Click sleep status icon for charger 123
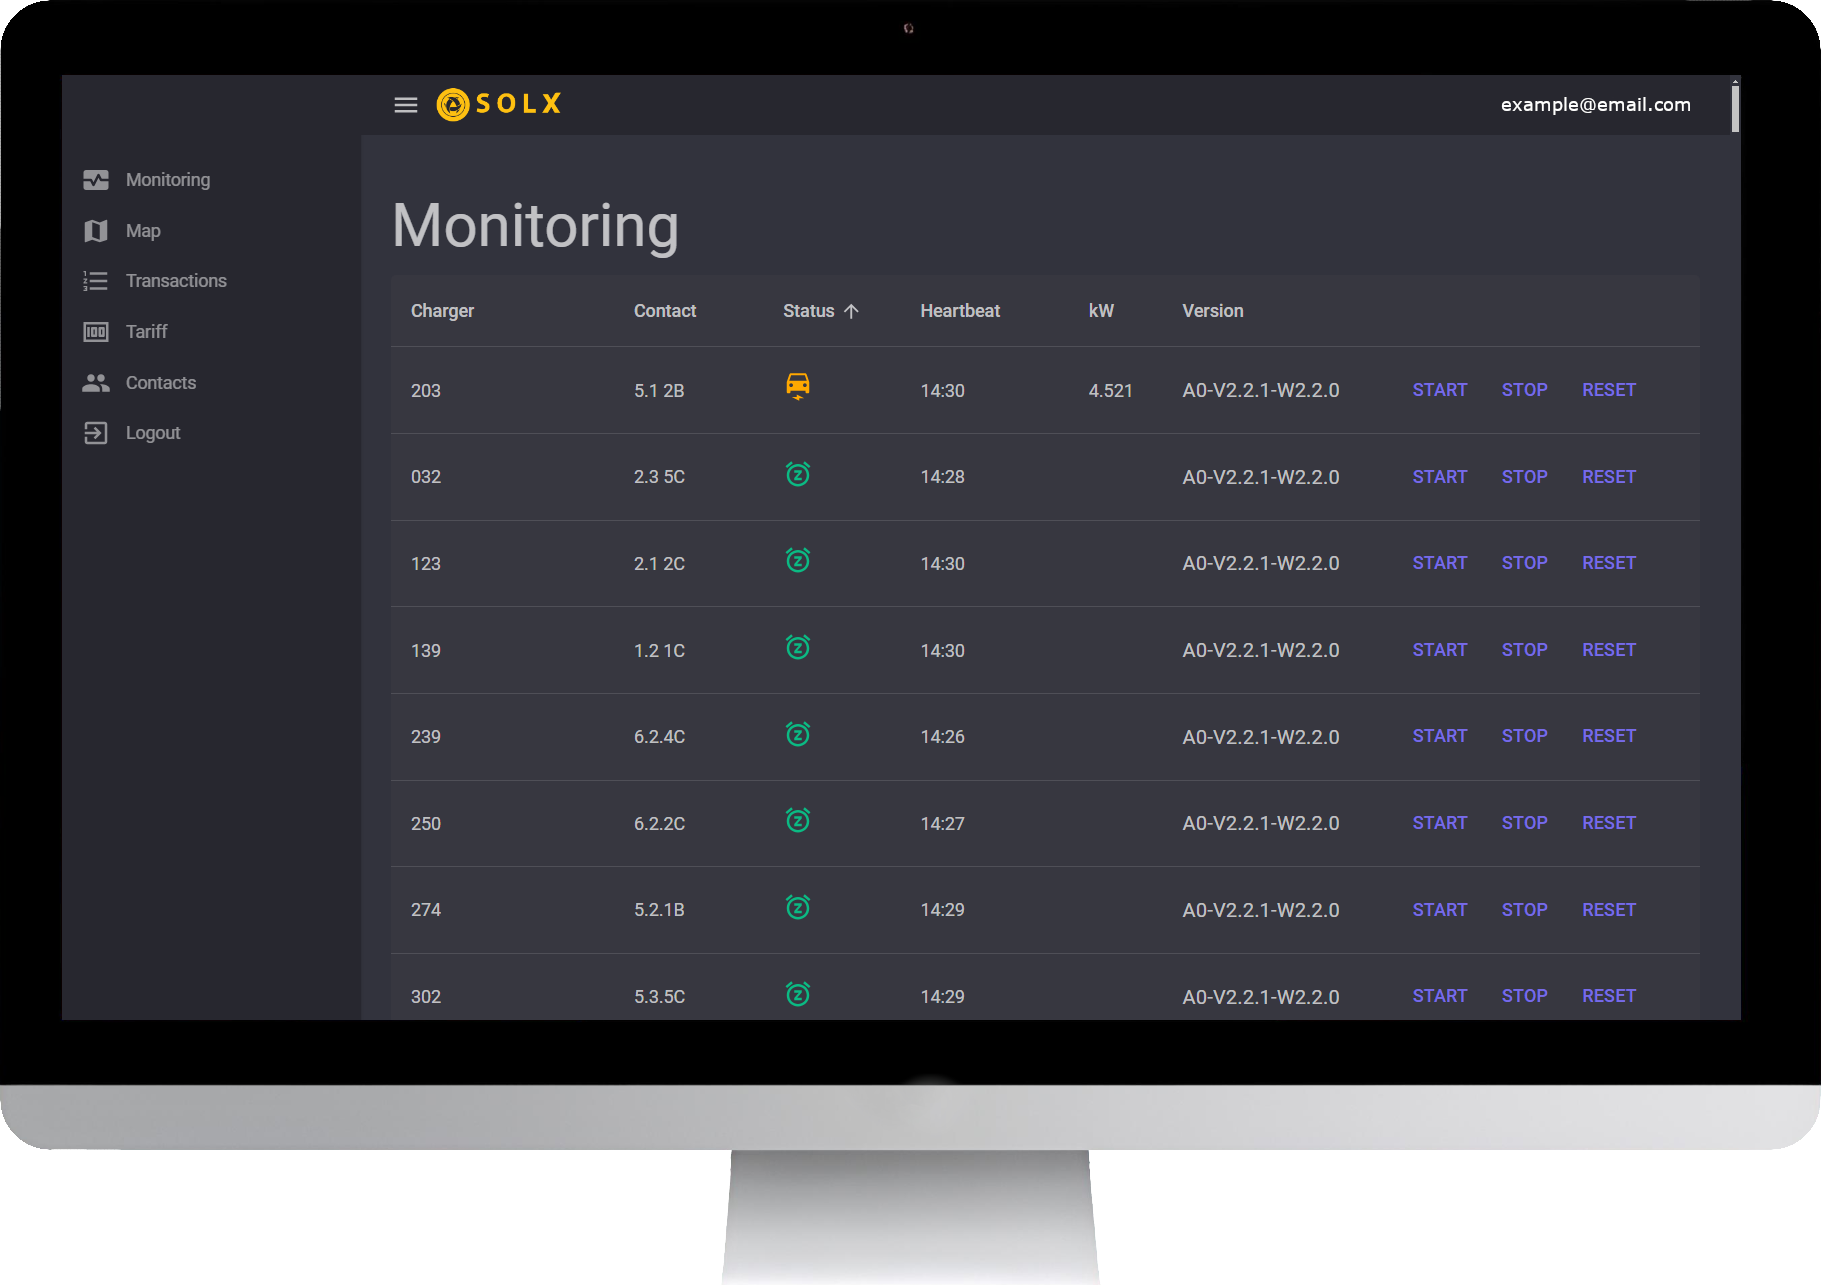The height and width of the screenshot is (1285, 1821). click(798, 560)
